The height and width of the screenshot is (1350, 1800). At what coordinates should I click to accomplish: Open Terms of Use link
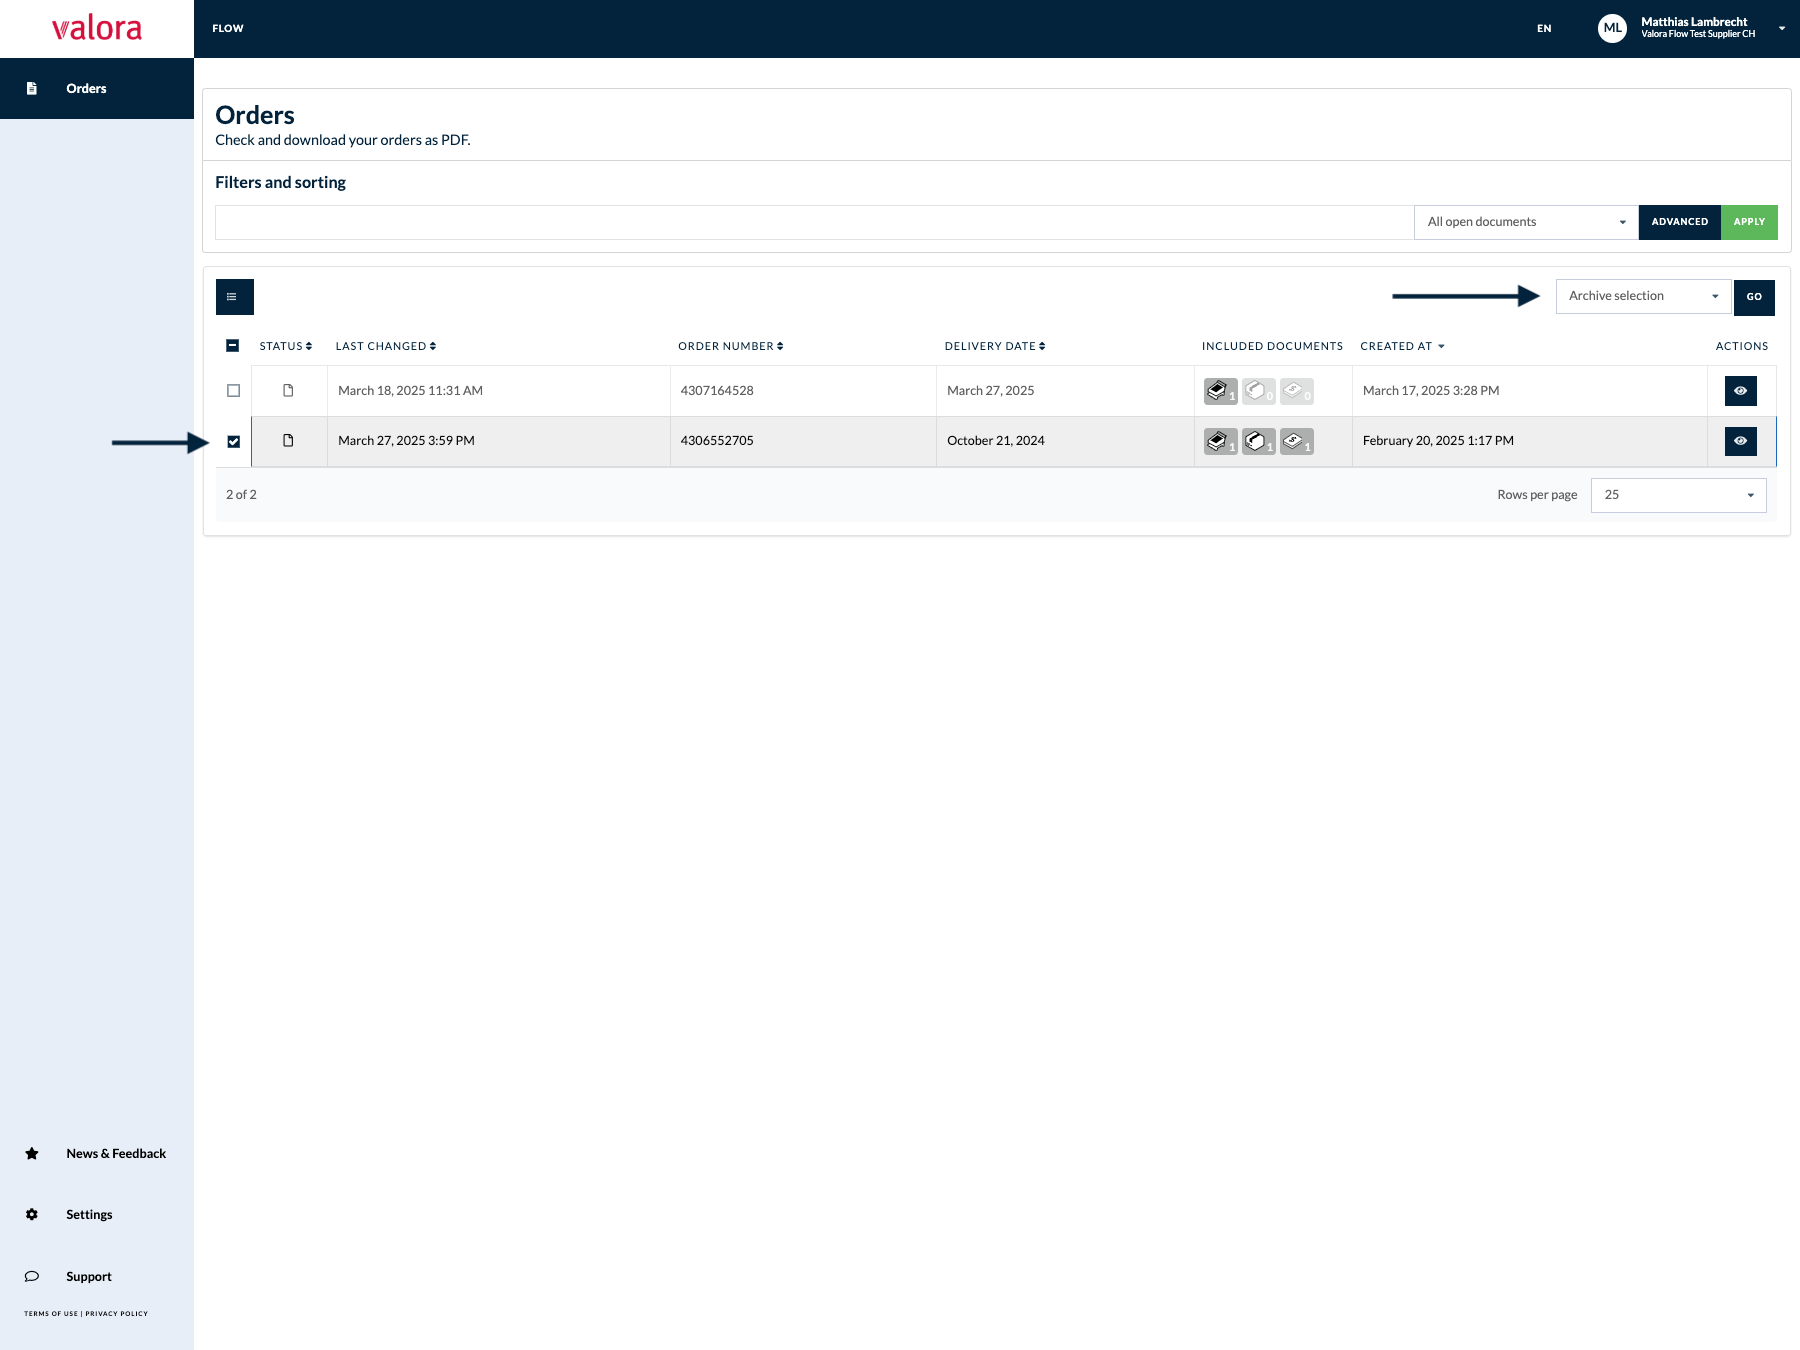pos(51,1313)
